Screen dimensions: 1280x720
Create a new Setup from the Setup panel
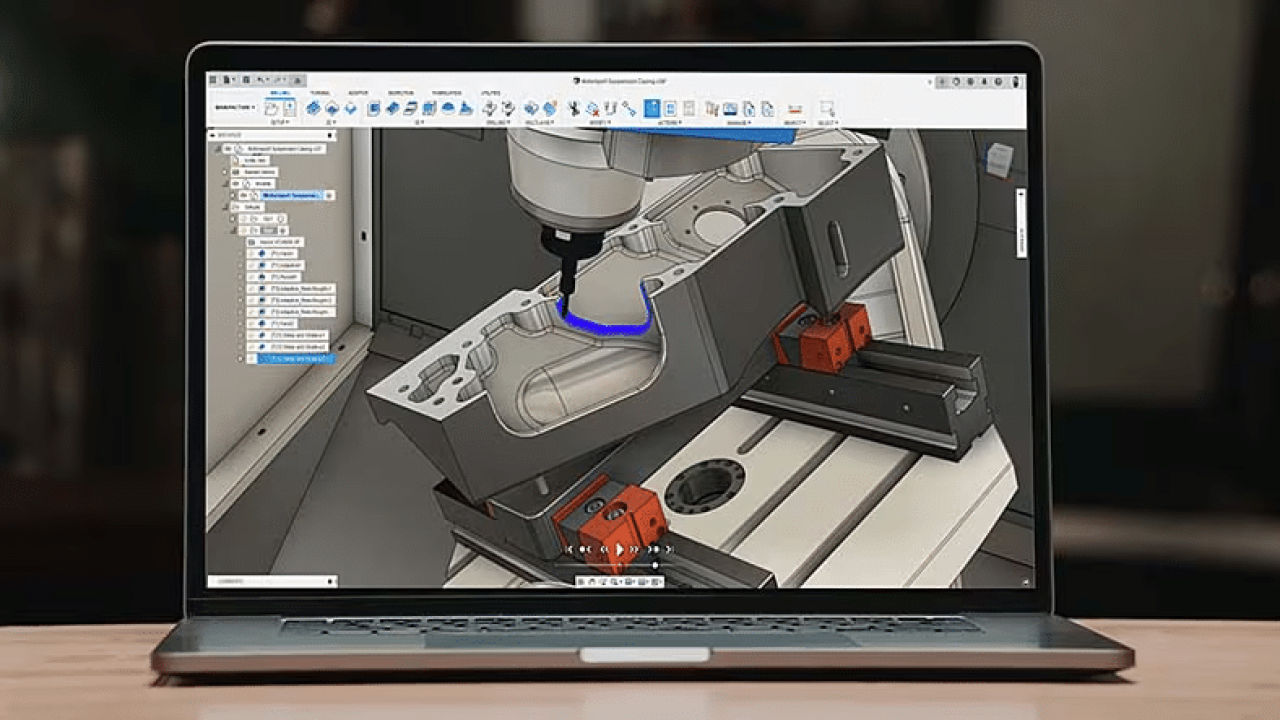pos(270,109)
